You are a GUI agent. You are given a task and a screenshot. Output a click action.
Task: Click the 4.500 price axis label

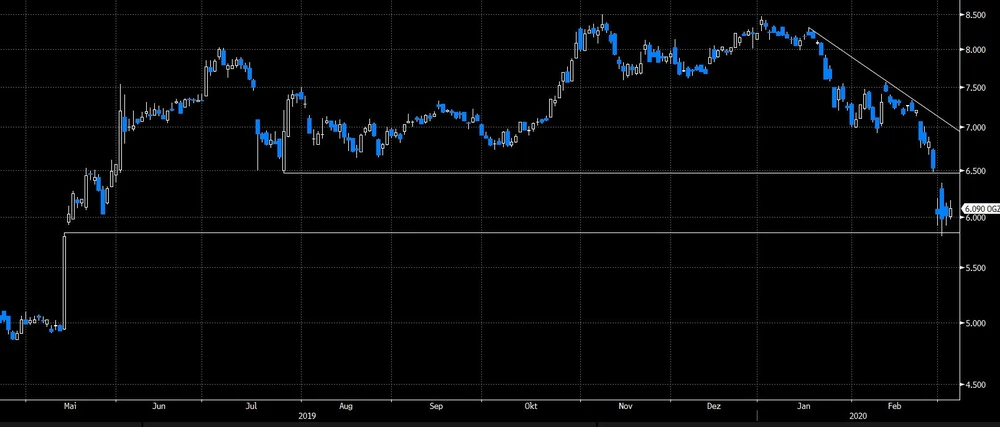976,384
